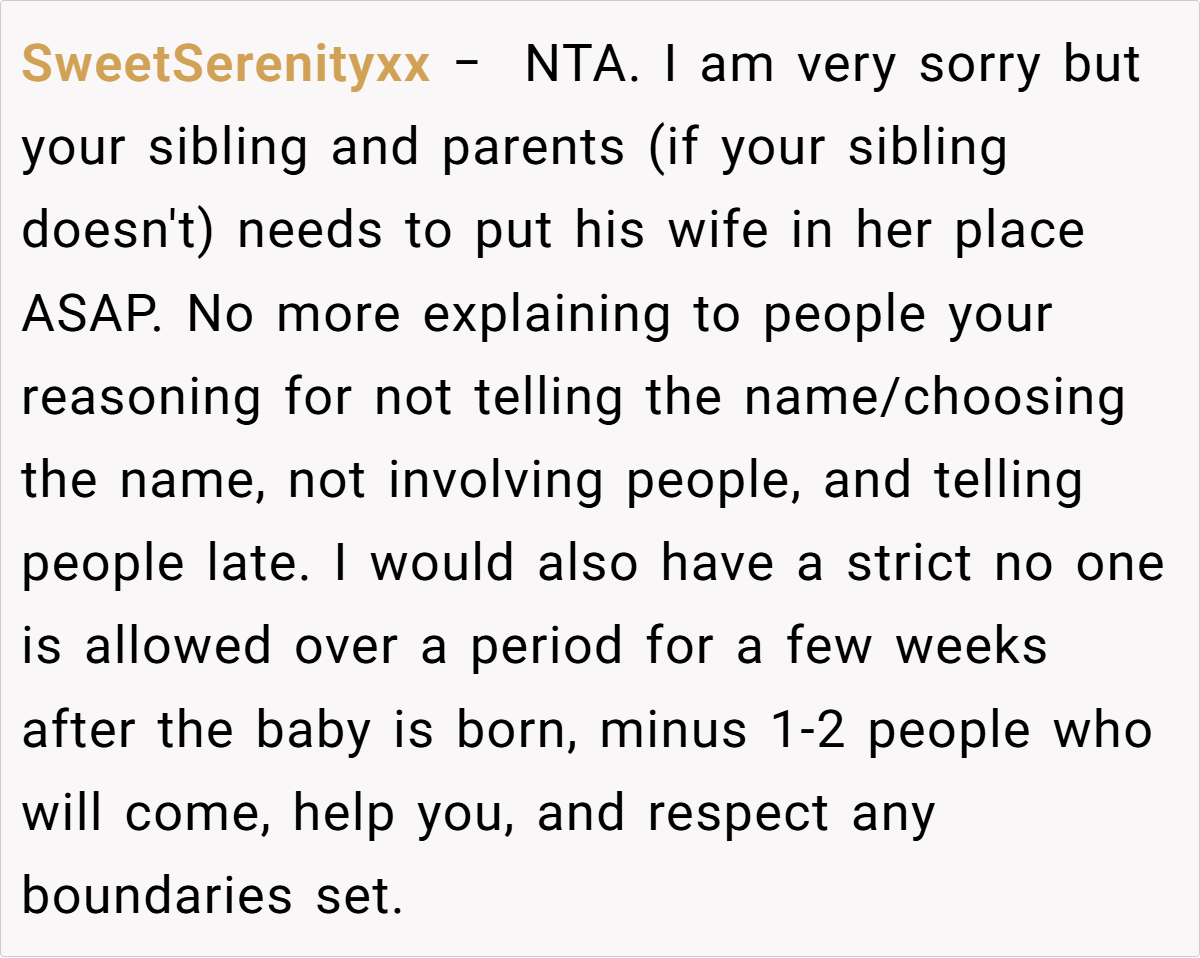Click the text "name/choosing" in the comment

click(934, 397)
